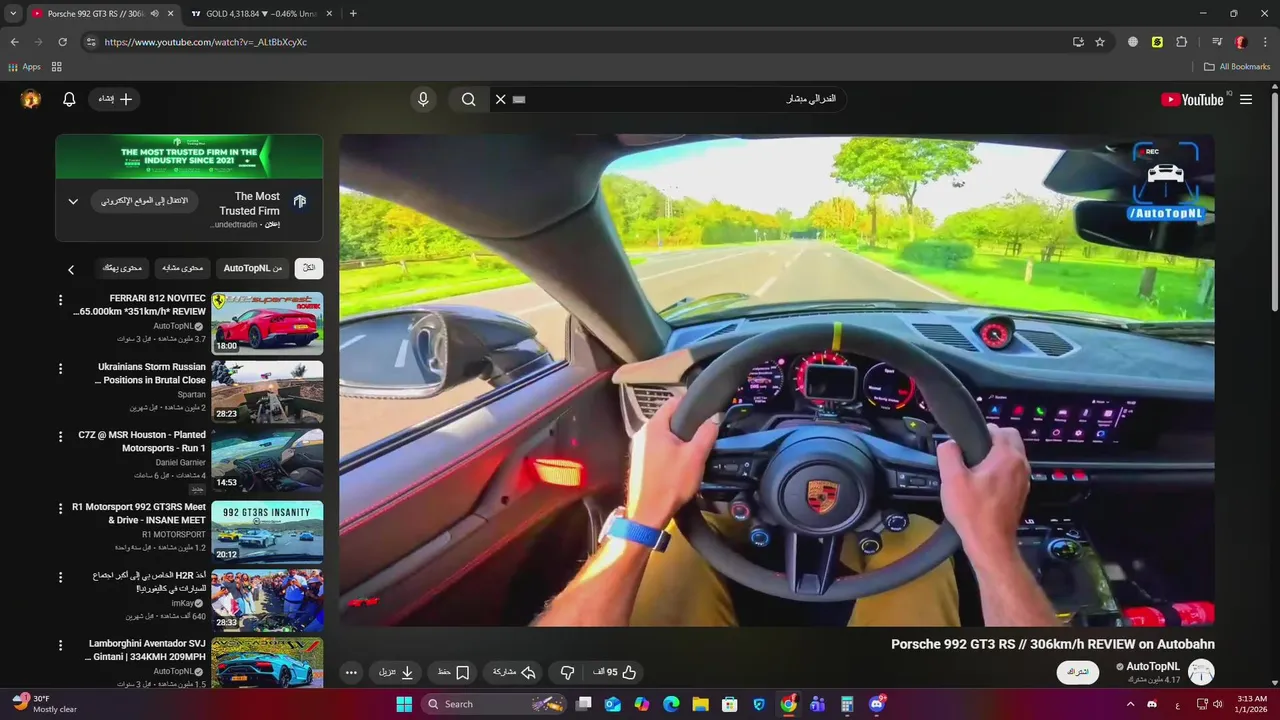The height and width of the screenshot is (720, 1280).
Task: Select the similar content filter chip
Action: [x=183, y=268]
